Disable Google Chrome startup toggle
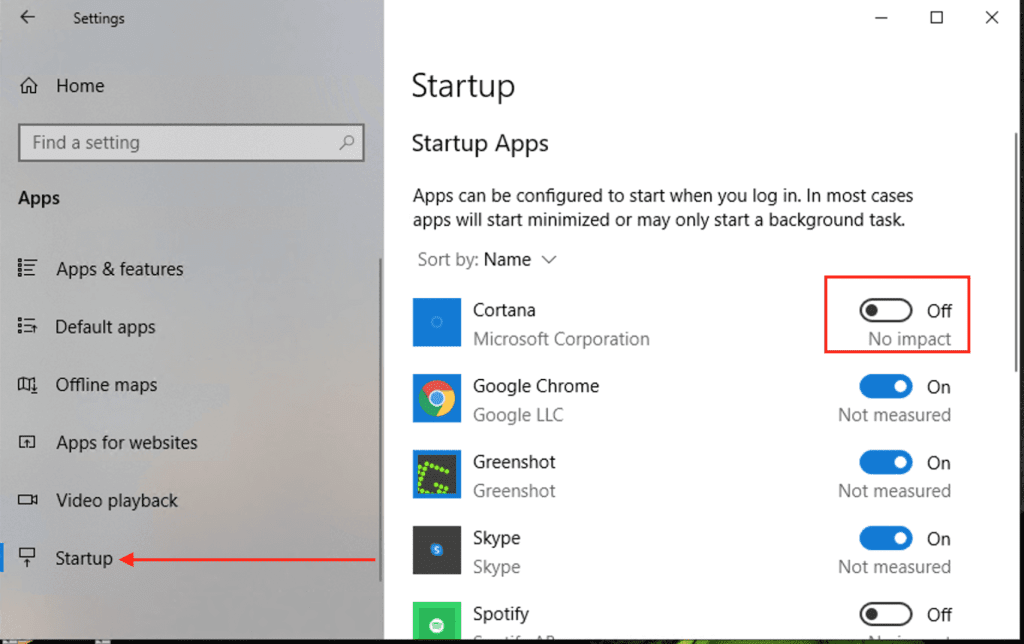 tap(885, 387)
